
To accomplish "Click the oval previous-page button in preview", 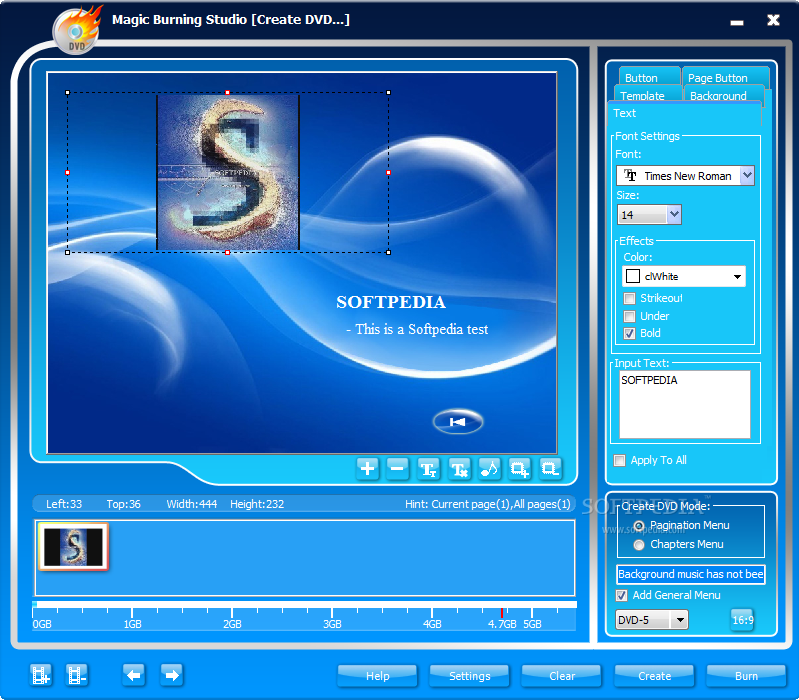I will coord(458,422).
